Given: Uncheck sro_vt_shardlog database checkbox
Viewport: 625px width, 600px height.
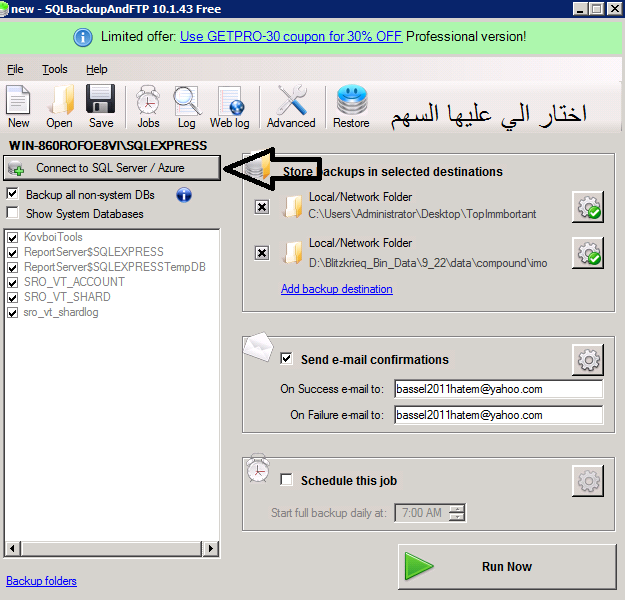Looking at the screenshot, I should [12, 313].
